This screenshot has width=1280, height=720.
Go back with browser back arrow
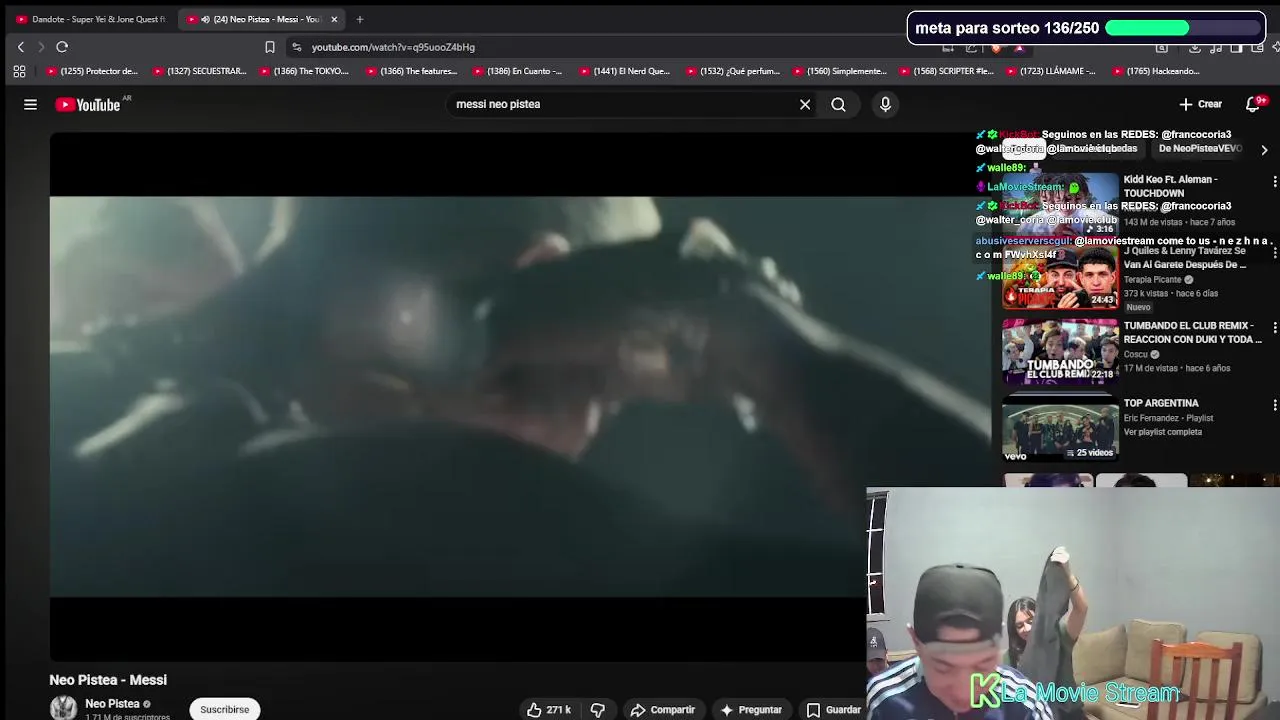pyautogui.click(x=20, y=47)
